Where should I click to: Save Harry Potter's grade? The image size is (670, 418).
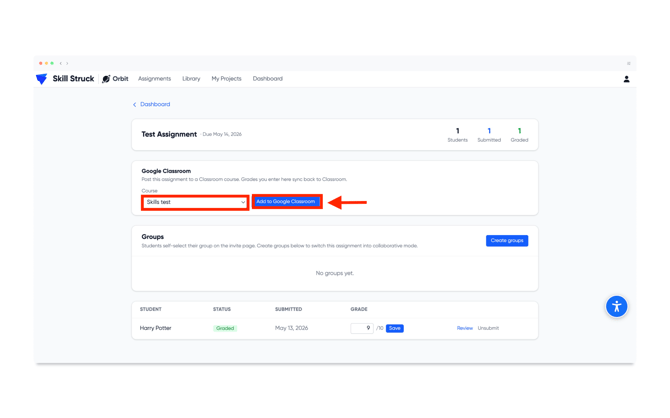pos(394,328)
